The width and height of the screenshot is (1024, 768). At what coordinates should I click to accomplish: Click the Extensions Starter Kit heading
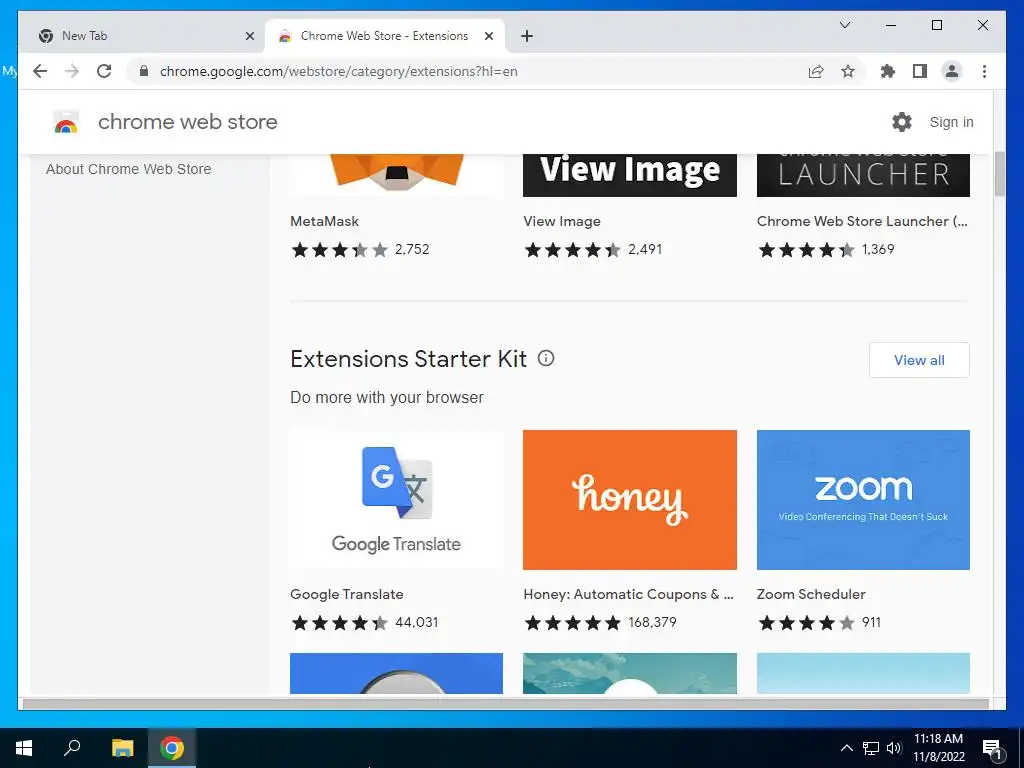(x=408, y=359)
